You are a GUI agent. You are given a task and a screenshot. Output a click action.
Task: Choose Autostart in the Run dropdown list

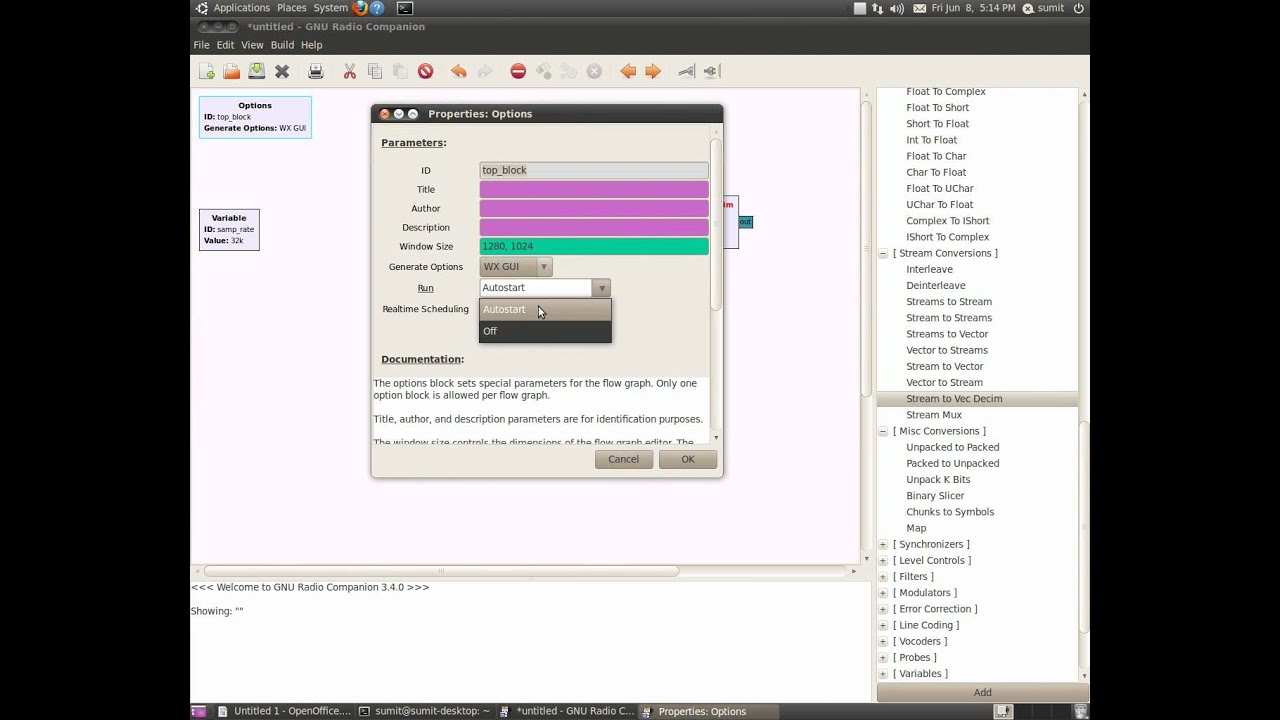click(545, 310)
